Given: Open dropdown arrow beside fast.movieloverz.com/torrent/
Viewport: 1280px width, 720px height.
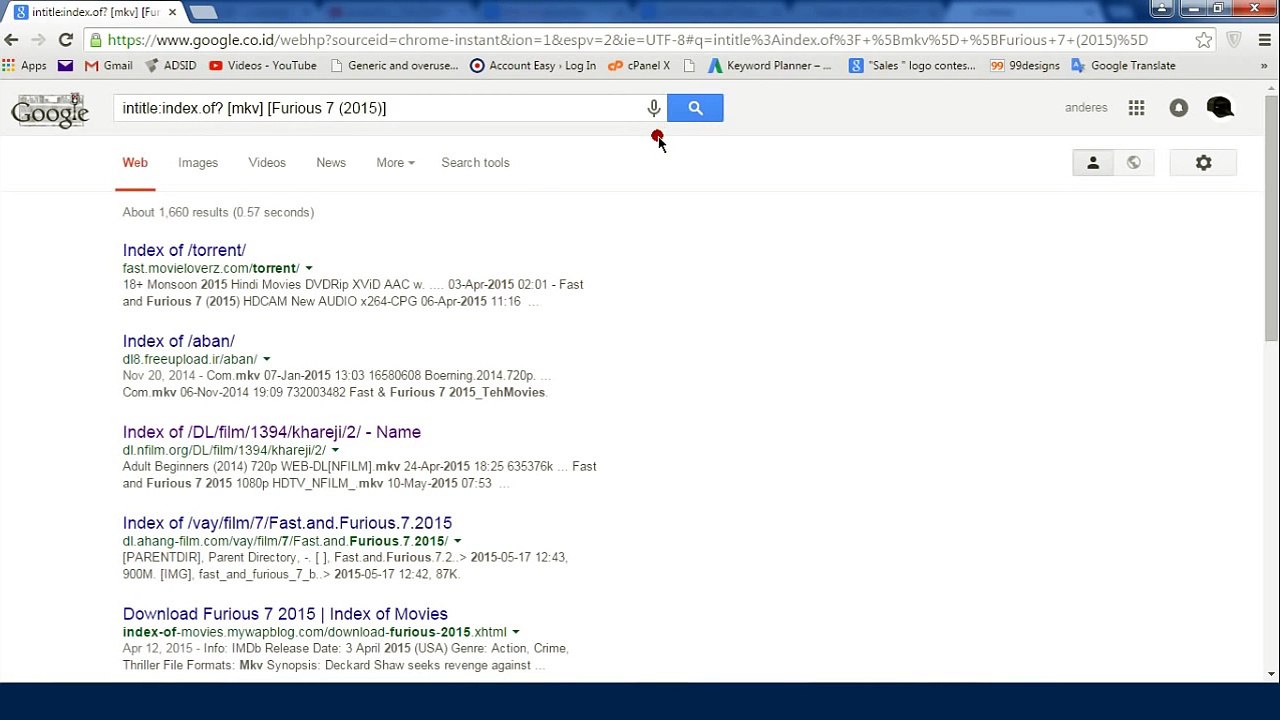Looking at the screenshot, I should tap(308, 268).
